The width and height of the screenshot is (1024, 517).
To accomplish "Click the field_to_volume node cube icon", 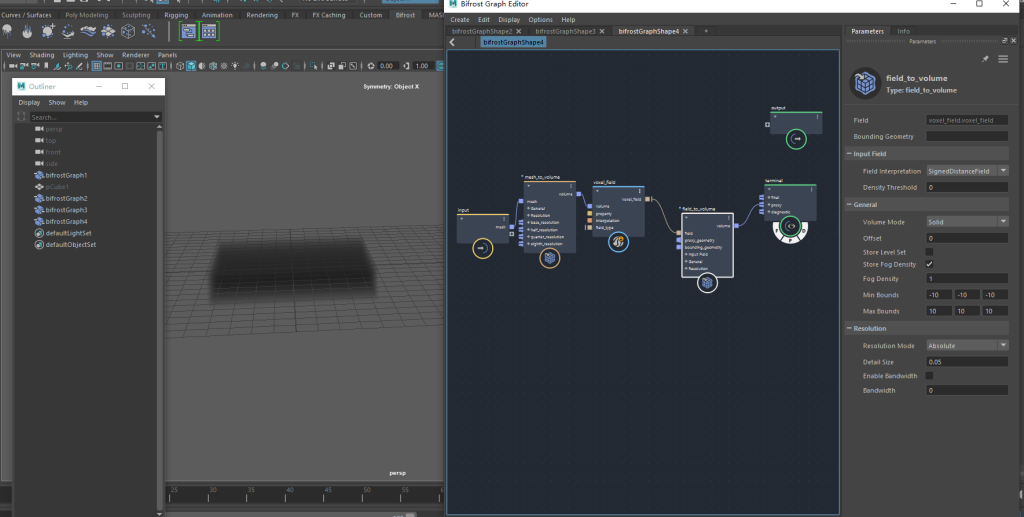I will pos(707,283).
